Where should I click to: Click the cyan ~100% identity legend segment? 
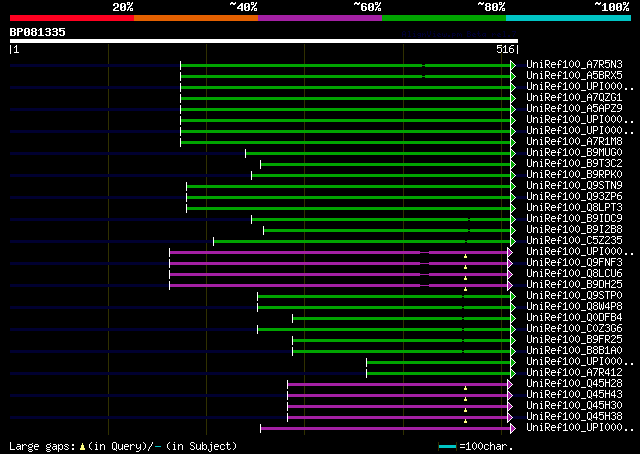click(x=569, y=18)
